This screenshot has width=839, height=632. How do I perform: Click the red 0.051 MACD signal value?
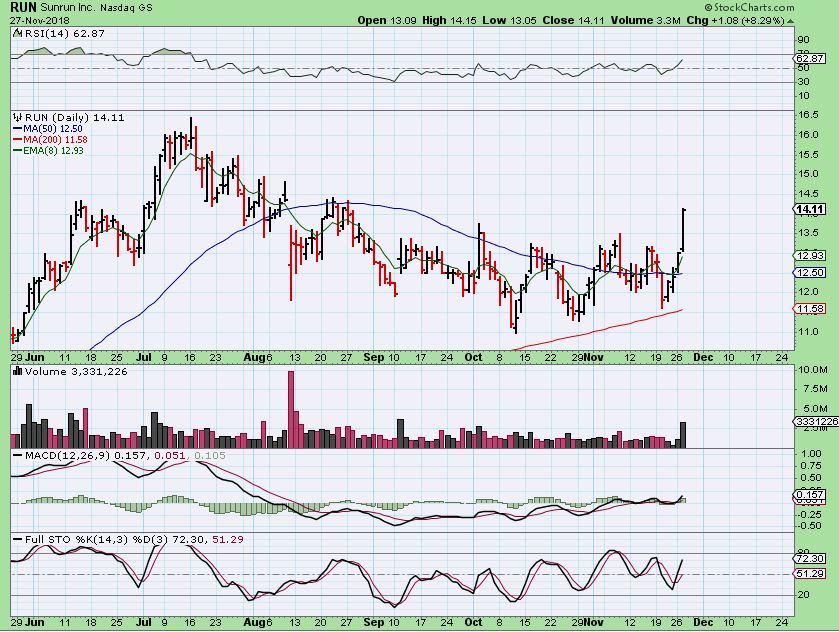click(170, 455)
